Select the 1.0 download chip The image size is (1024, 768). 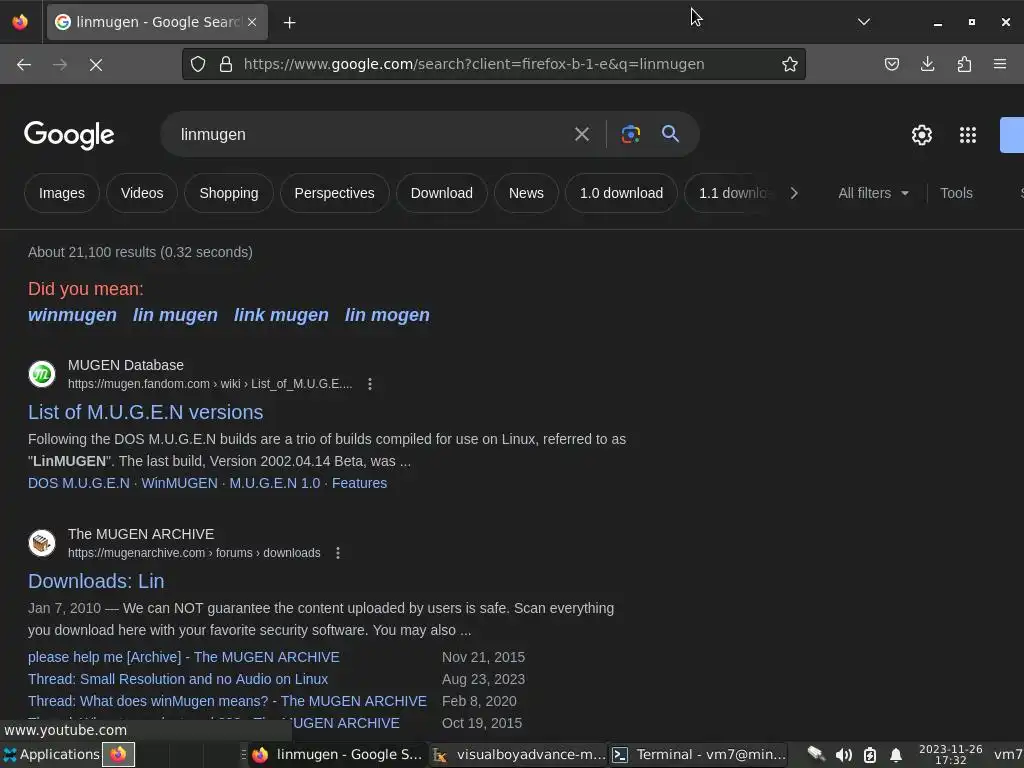(621, 193)
